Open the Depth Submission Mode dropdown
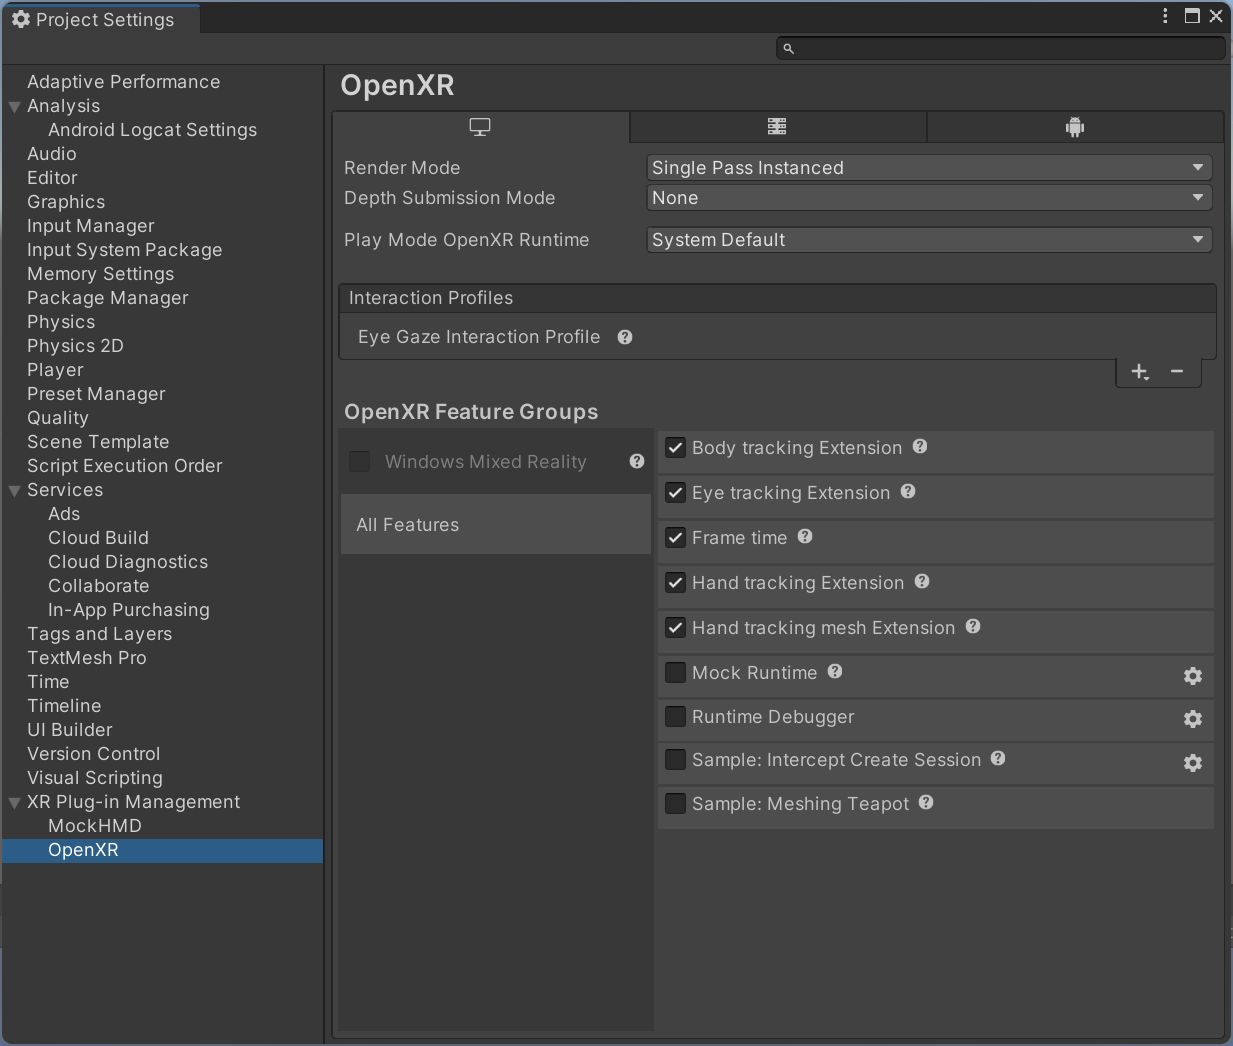Screen dimensions: 1233x1046 pyautogui.click(x=928, y=198)
